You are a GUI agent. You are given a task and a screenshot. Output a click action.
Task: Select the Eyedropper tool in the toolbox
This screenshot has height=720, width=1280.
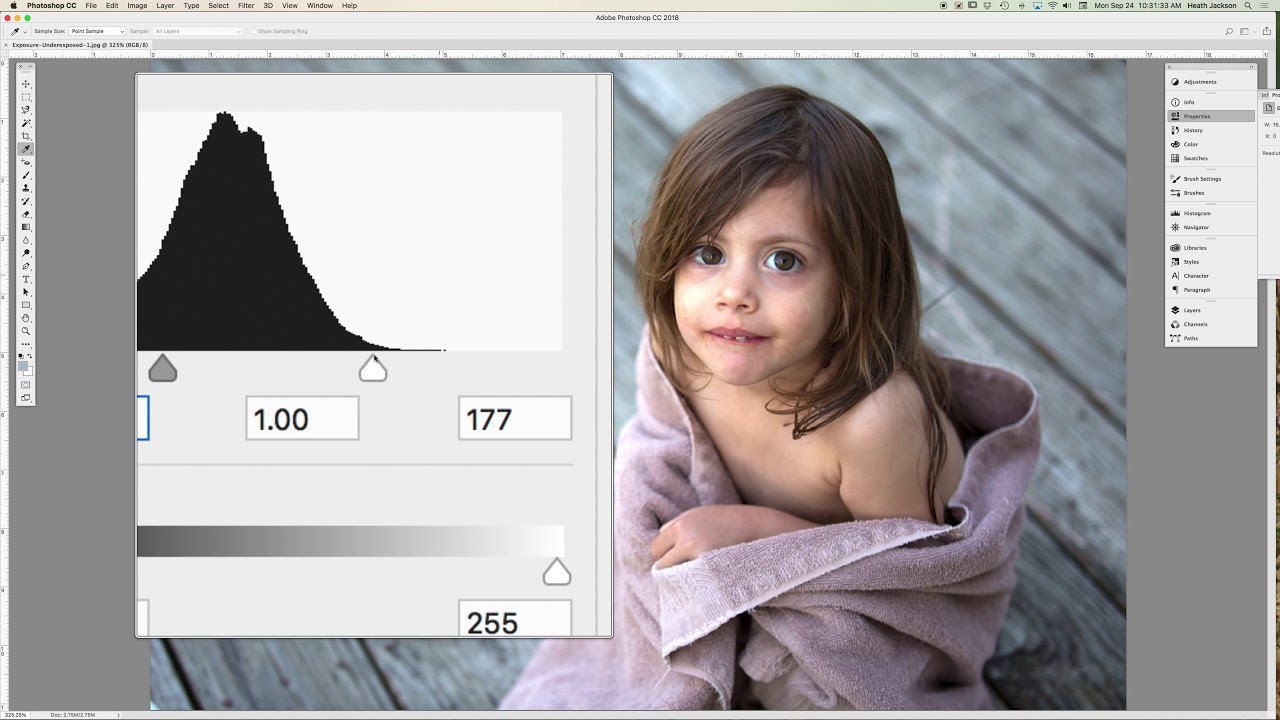tap(26, 149)
